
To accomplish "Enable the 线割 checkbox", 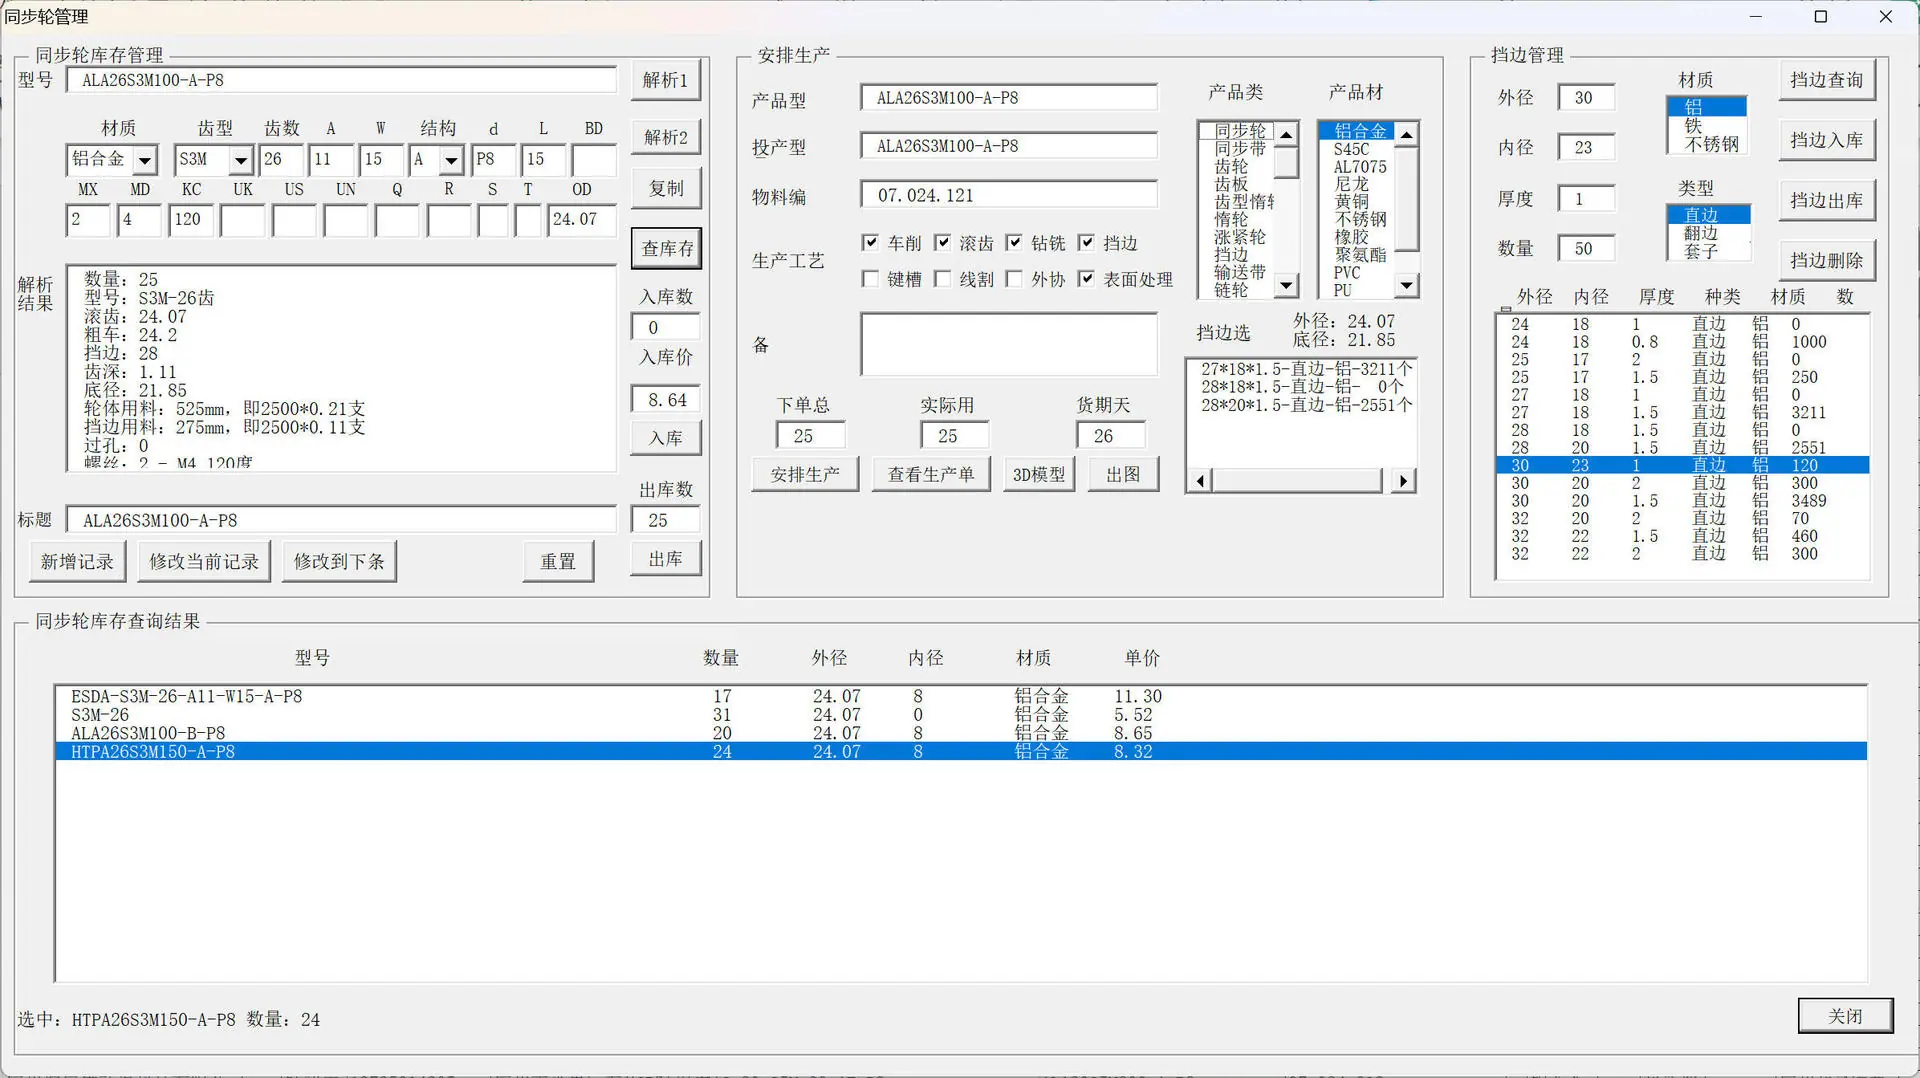I will tap(942, 279).
